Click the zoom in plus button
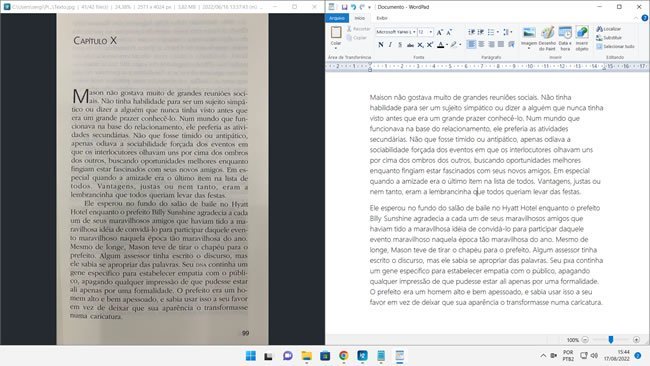Viewport: 650px width, 366px height. (636, 340)
